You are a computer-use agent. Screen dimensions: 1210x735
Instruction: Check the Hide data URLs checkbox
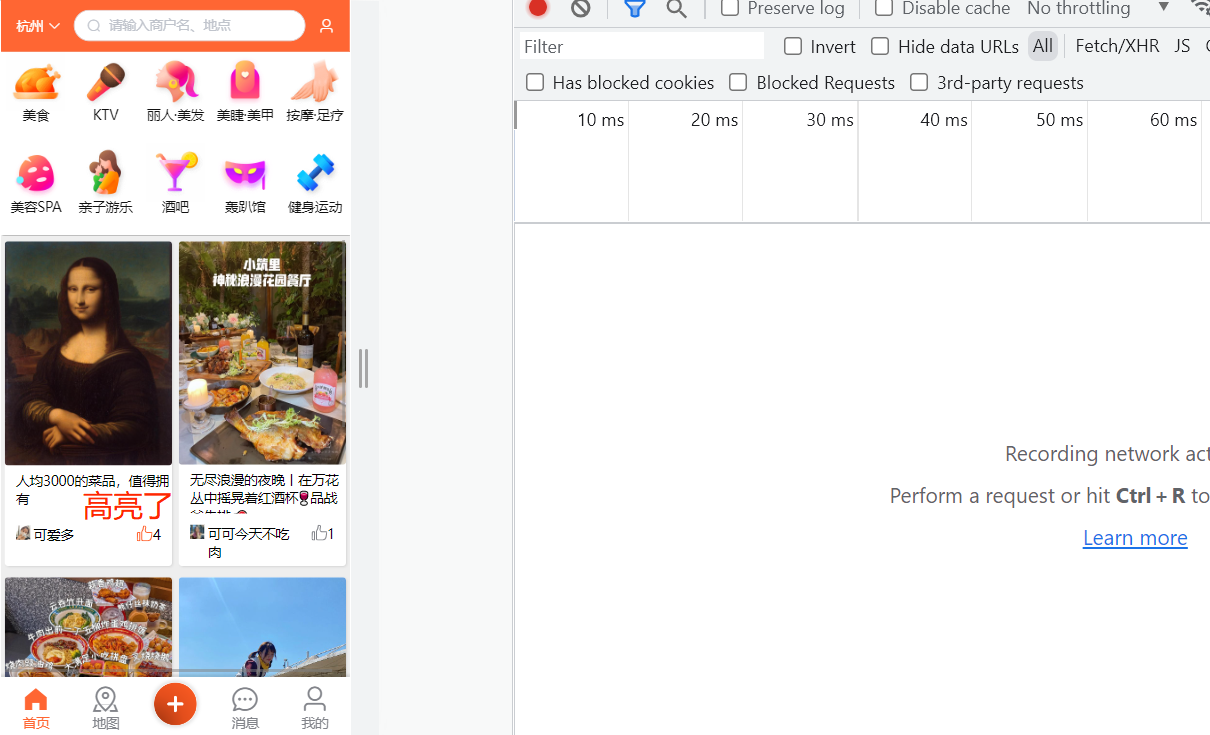(880, 46)
